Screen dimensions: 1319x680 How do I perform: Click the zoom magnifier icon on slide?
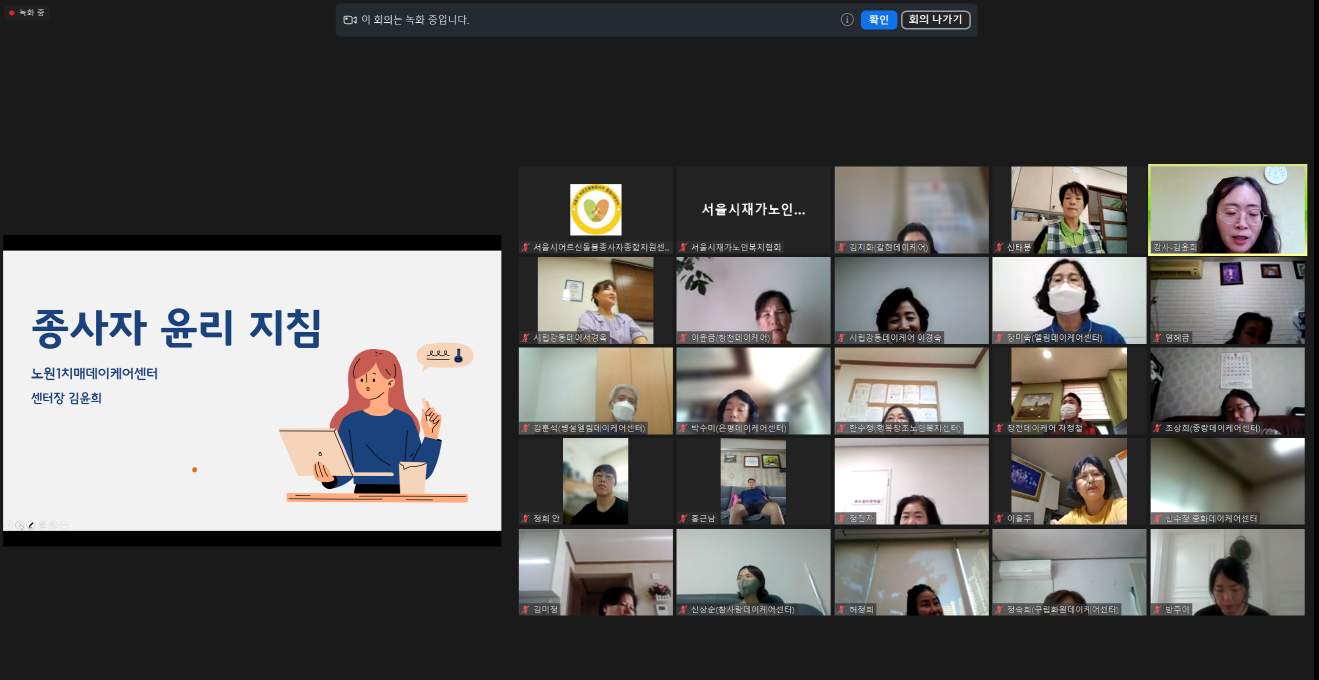point(53,525)
